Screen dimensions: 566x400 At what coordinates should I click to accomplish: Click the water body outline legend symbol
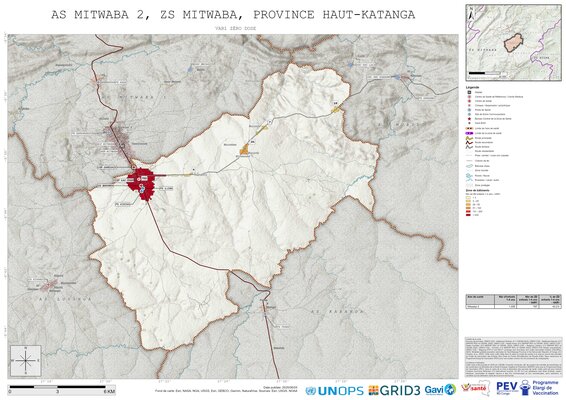point(470,166)
